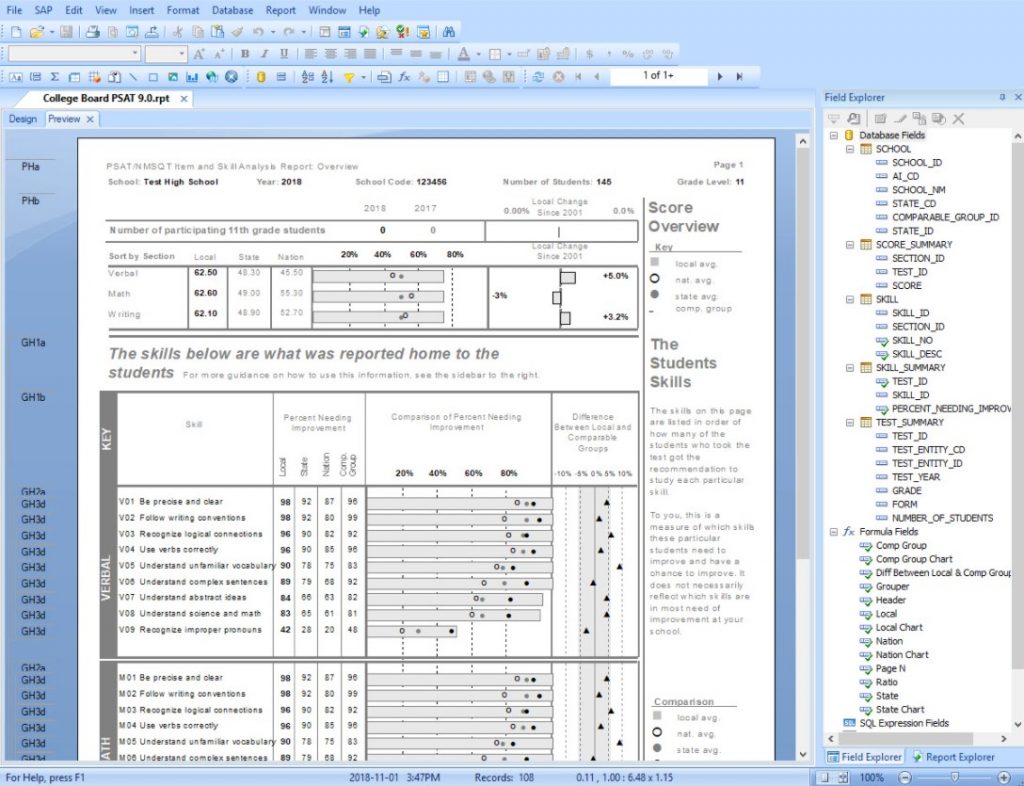The width and height of the screenshot is (1024, 786).
Task: Go to next page arrow
Action: tap(719, 76)
